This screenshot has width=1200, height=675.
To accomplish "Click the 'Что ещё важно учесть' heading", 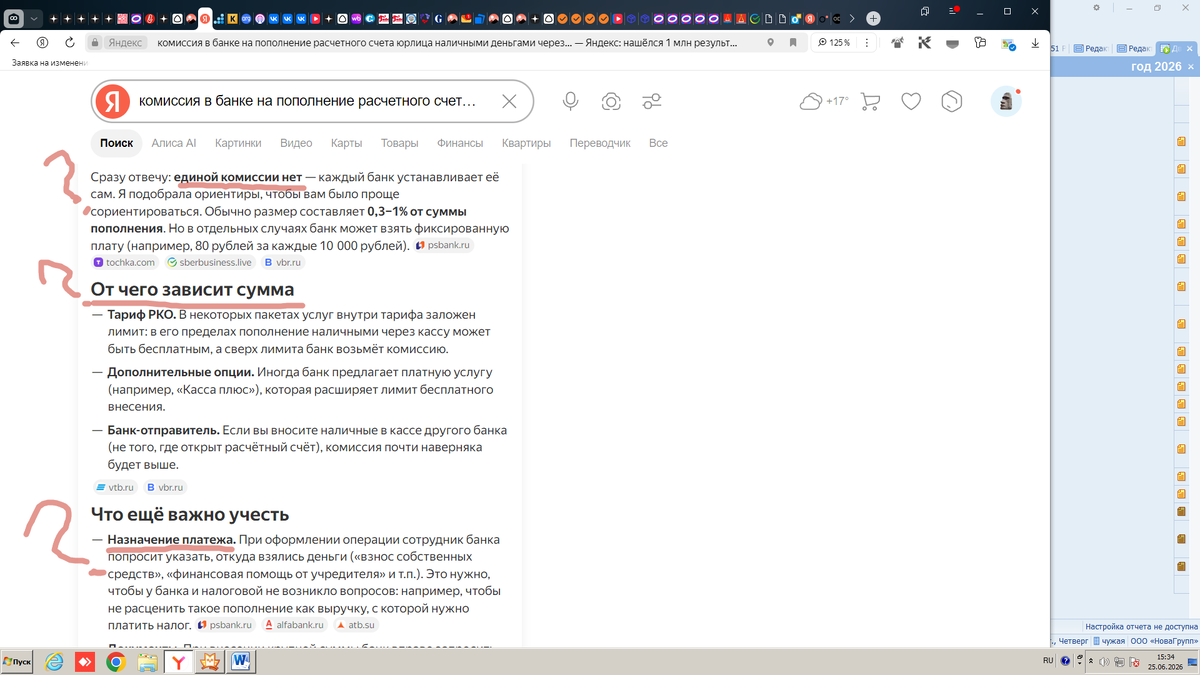I will pyautogui.click(x=190, y=514).
